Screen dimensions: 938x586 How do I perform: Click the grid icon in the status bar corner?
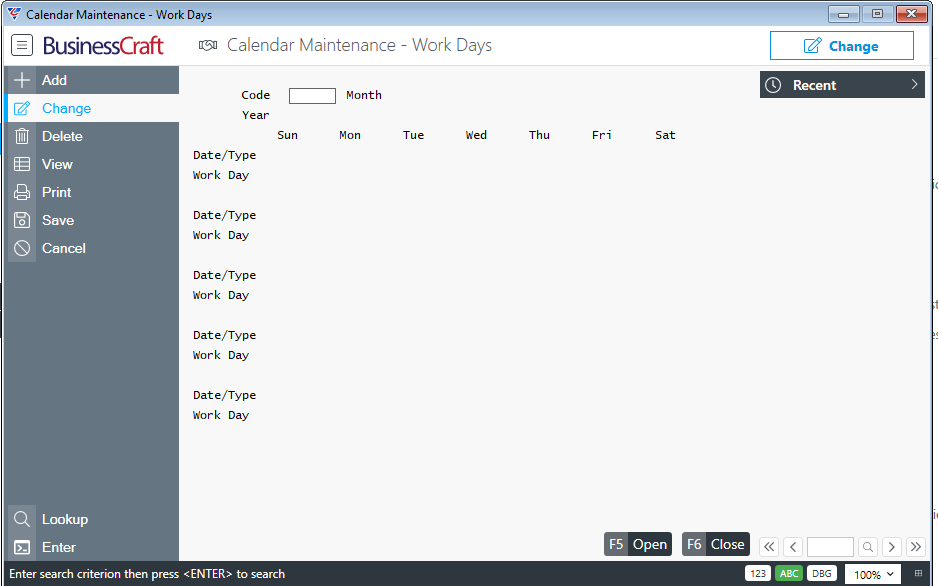(x=918, y=573)
